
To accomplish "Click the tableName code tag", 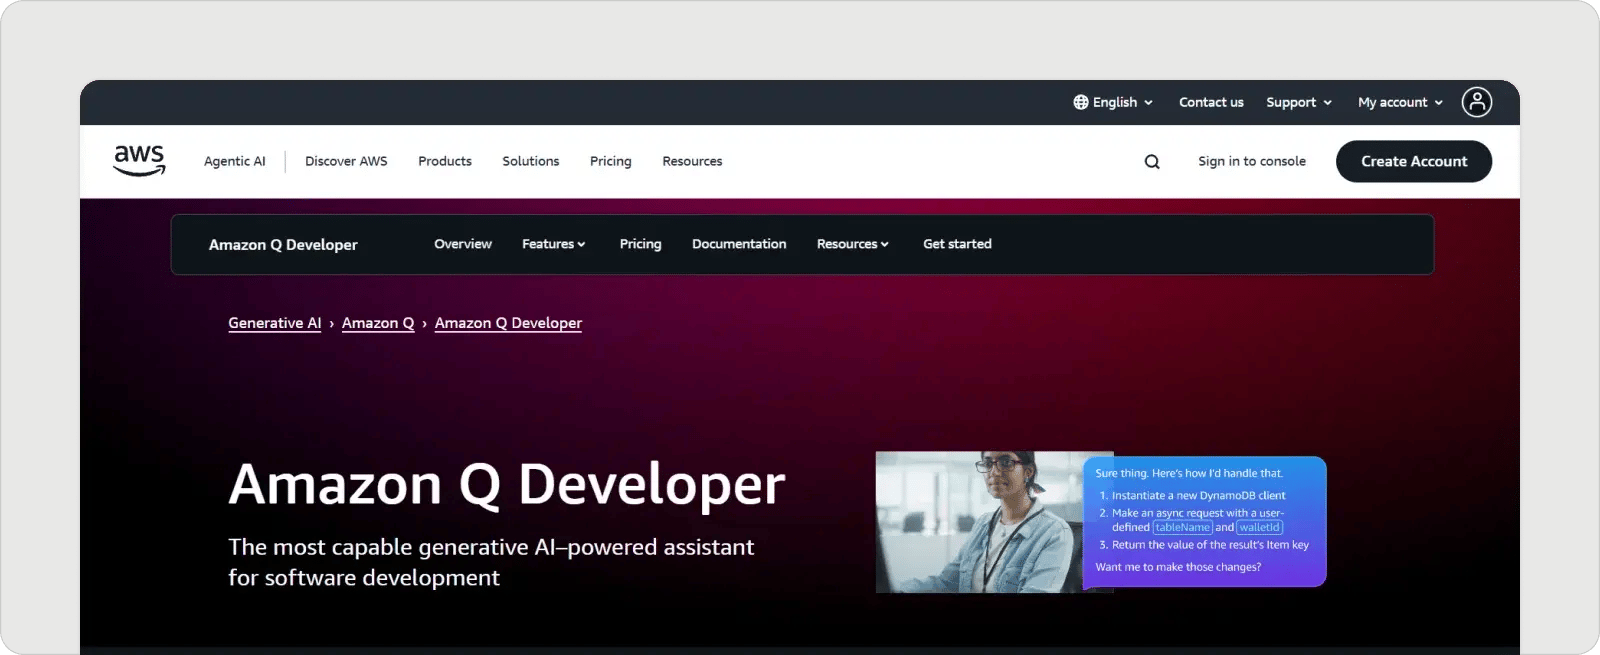I will point(1183,527).
